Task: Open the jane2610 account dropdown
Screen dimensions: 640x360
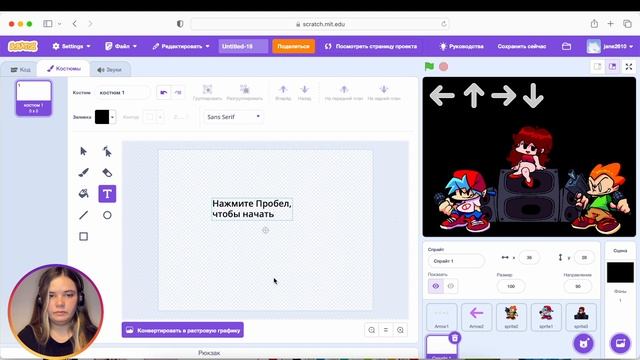Action: coord(610,46)
